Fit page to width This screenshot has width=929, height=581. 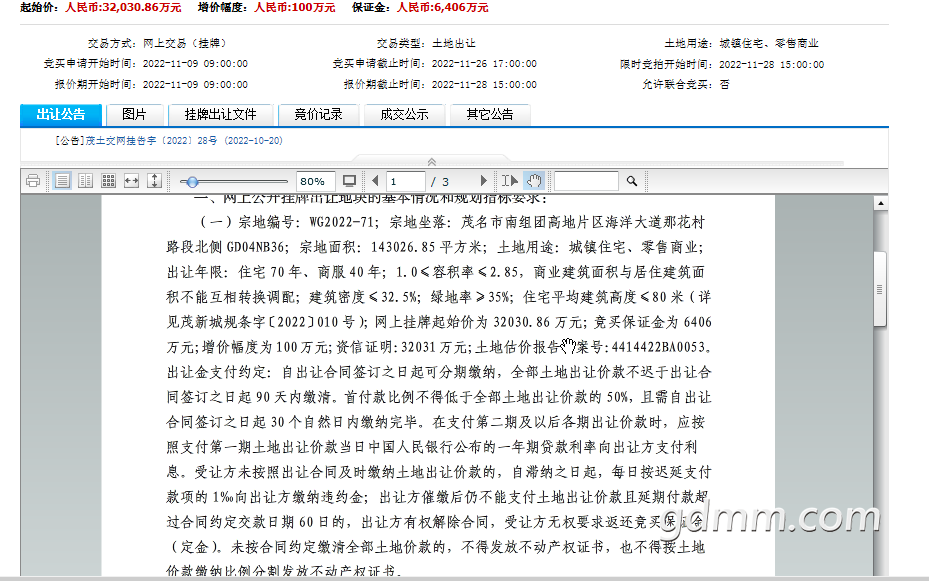tap(131, 181)
